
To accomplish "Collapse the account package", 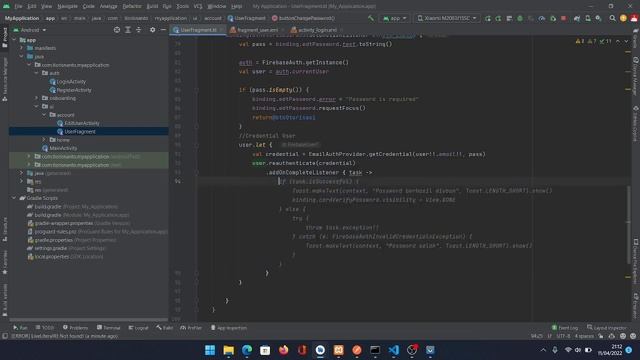I will click(44, 115).
